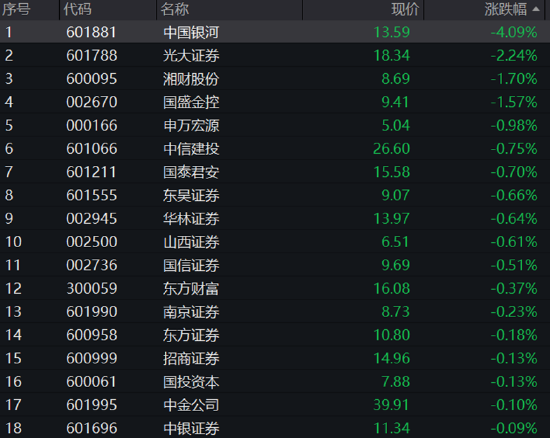
Task: Sort by the 涨跌幅 column header
Action: 505,9
